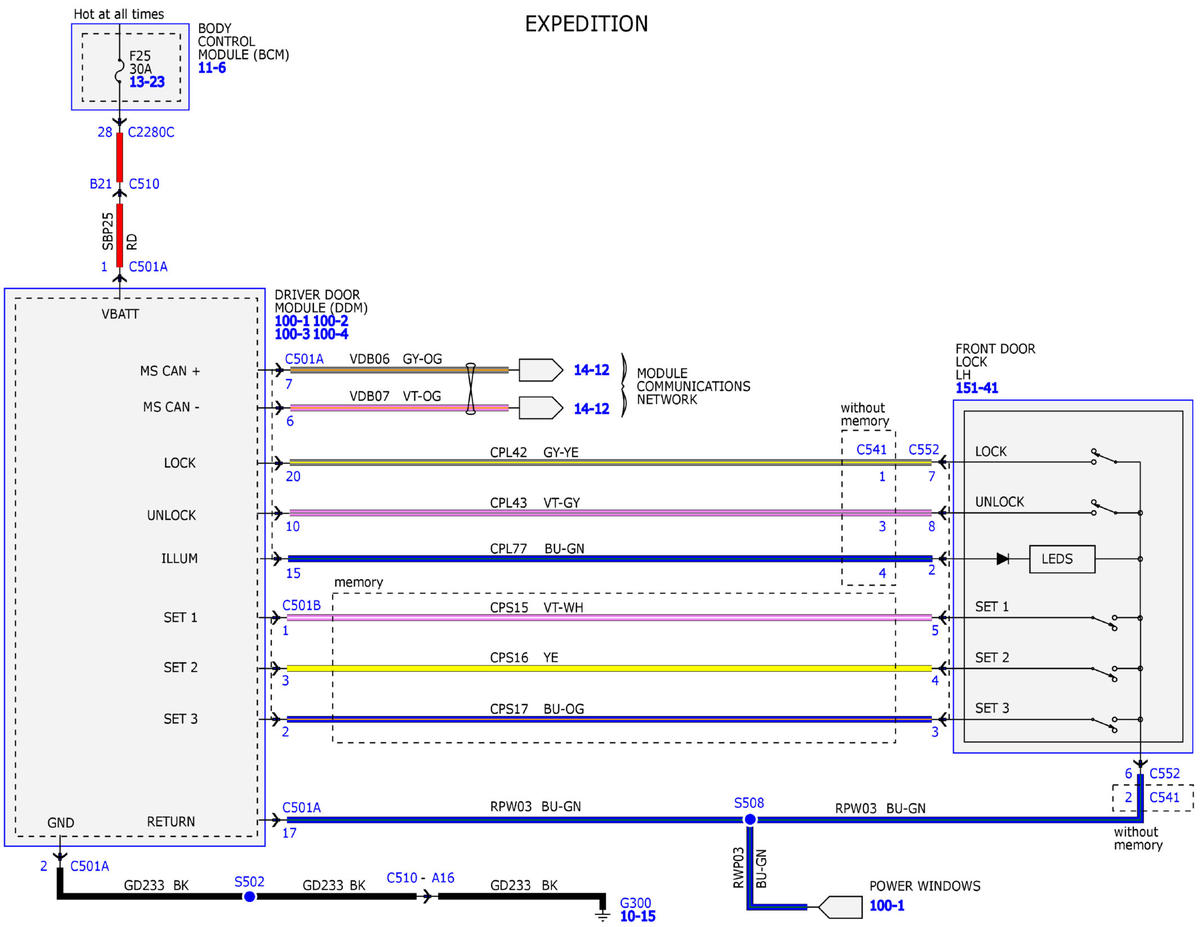The height and width of the screenshot is (927, 1200).
Task: Select the B21 C510 connector label
Action: coord(124,184)
